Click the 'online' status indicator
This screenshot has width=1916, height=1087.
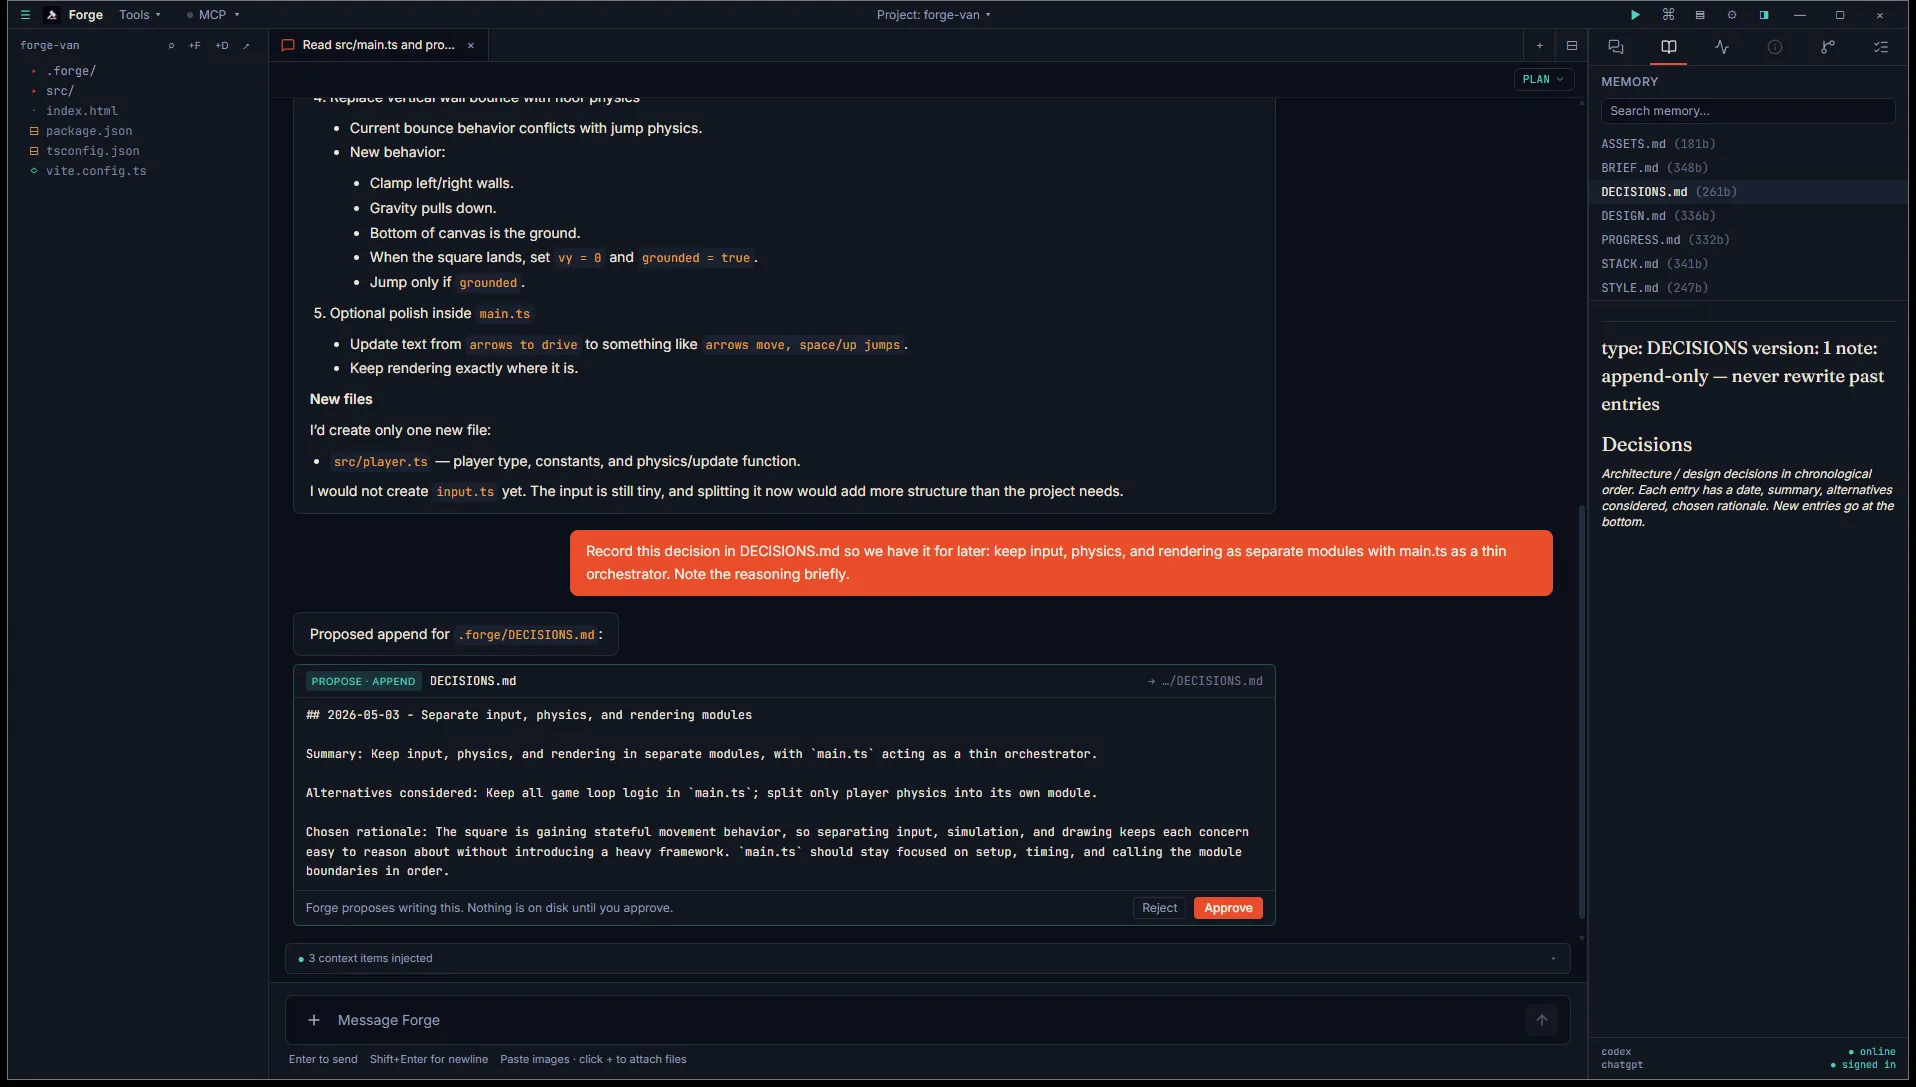[x=1872, y=1052]
